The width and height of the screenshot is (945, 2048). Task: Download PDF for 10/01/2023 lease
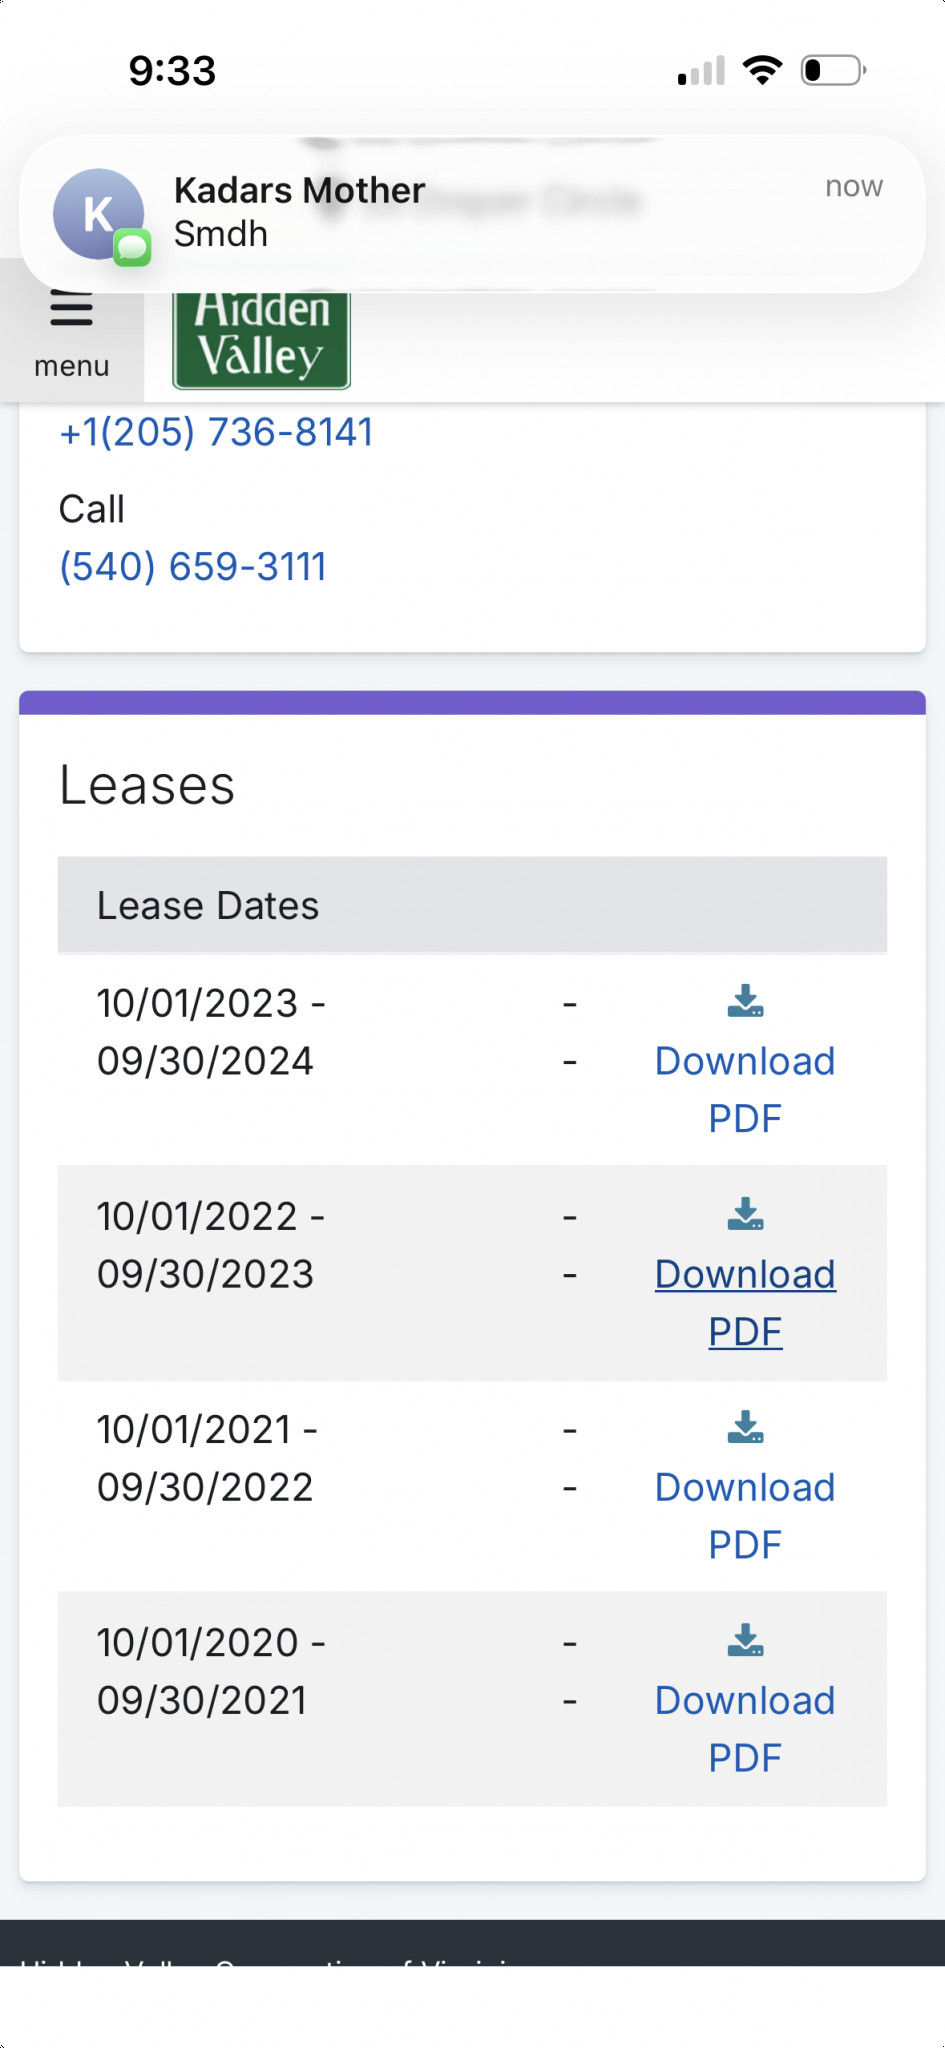745,1090
